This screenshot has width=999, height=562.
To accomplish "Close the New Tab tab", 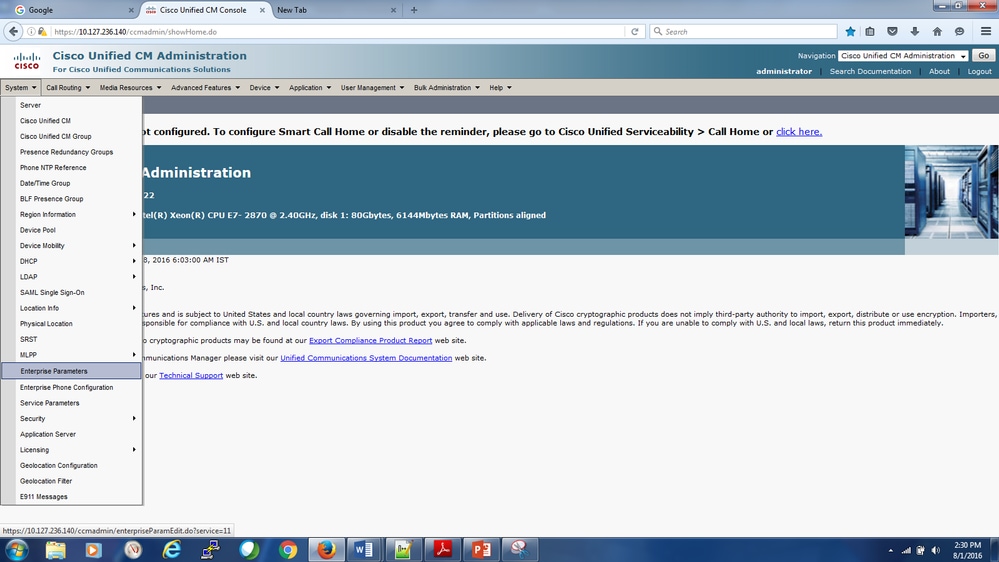I will [x=393, y=10].
